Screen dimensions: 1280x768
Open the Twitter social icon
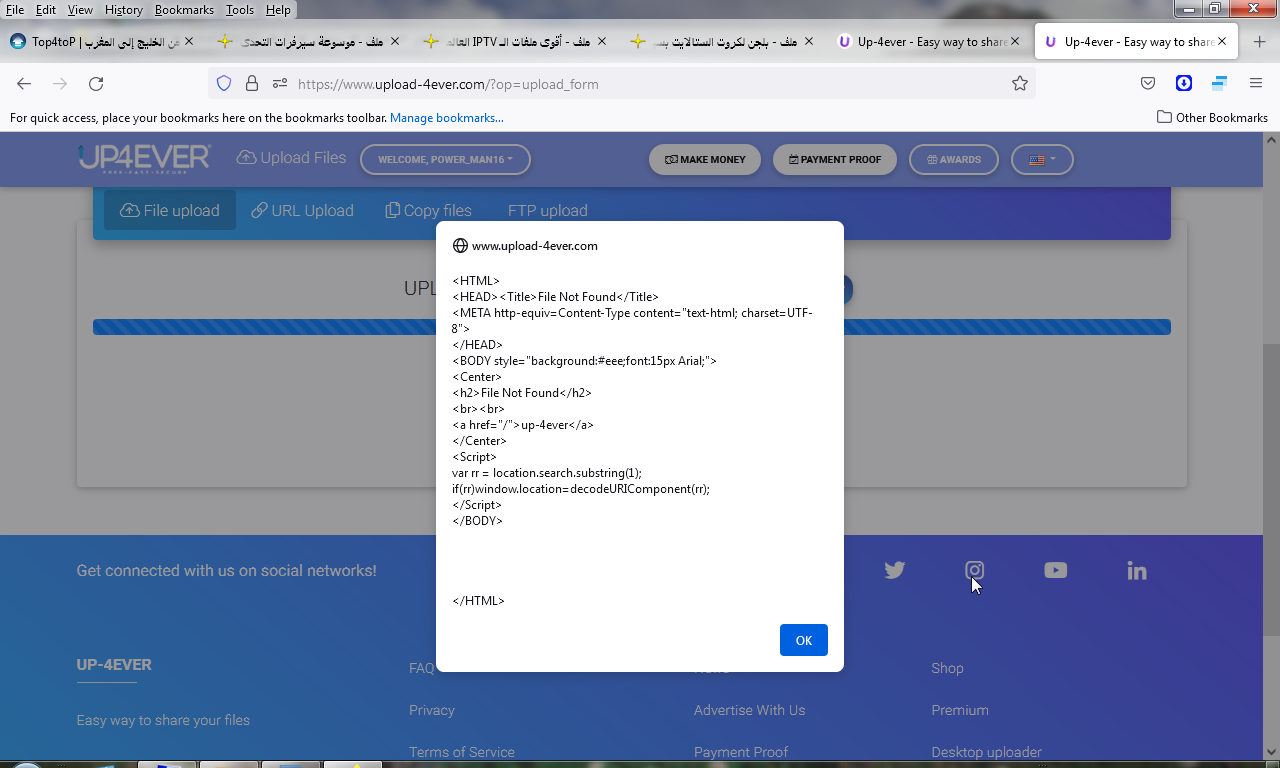[x=894, y=570]
